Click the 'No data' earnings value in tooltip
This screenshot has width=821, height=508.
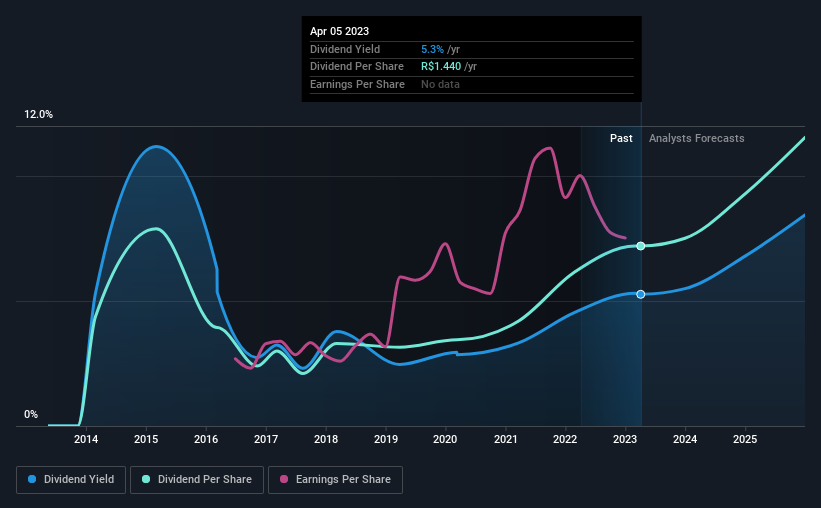click(x=440, y=84)
